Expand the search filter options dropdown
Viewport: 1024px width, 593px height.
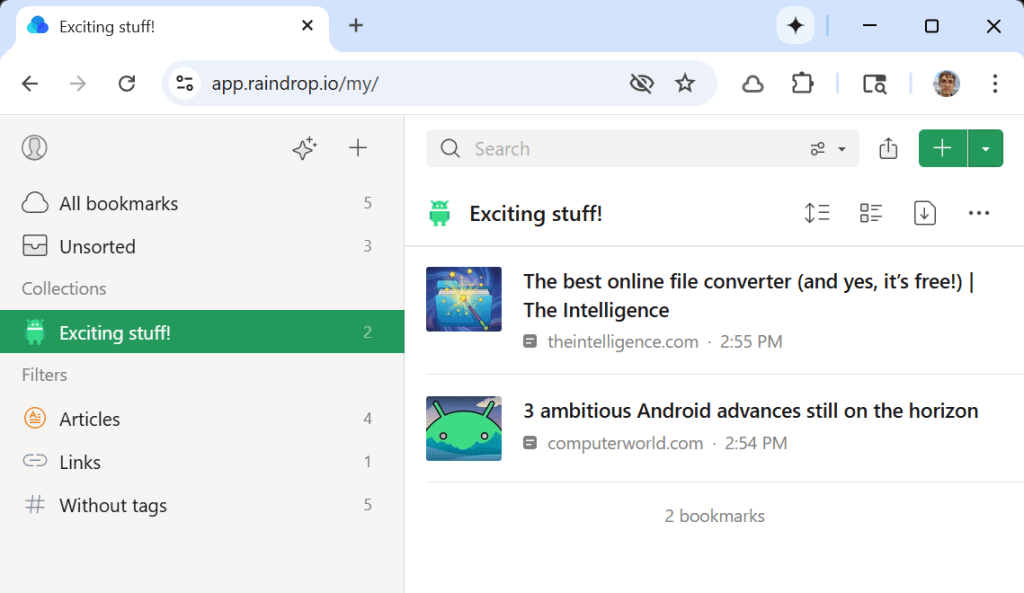tap(828, 149)
